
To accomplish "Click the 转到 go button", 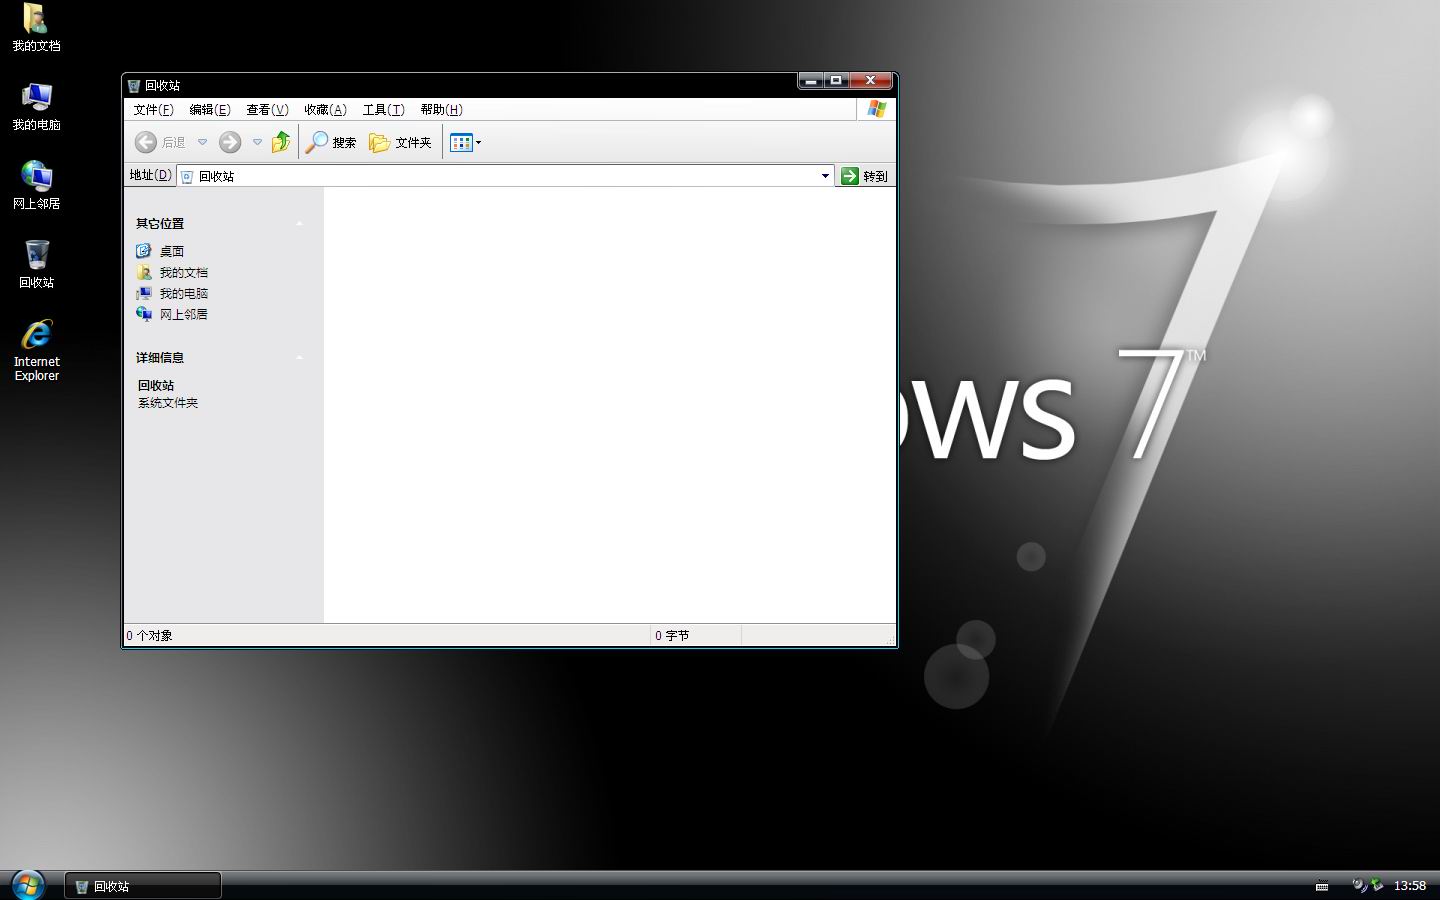I will (864, 176).
